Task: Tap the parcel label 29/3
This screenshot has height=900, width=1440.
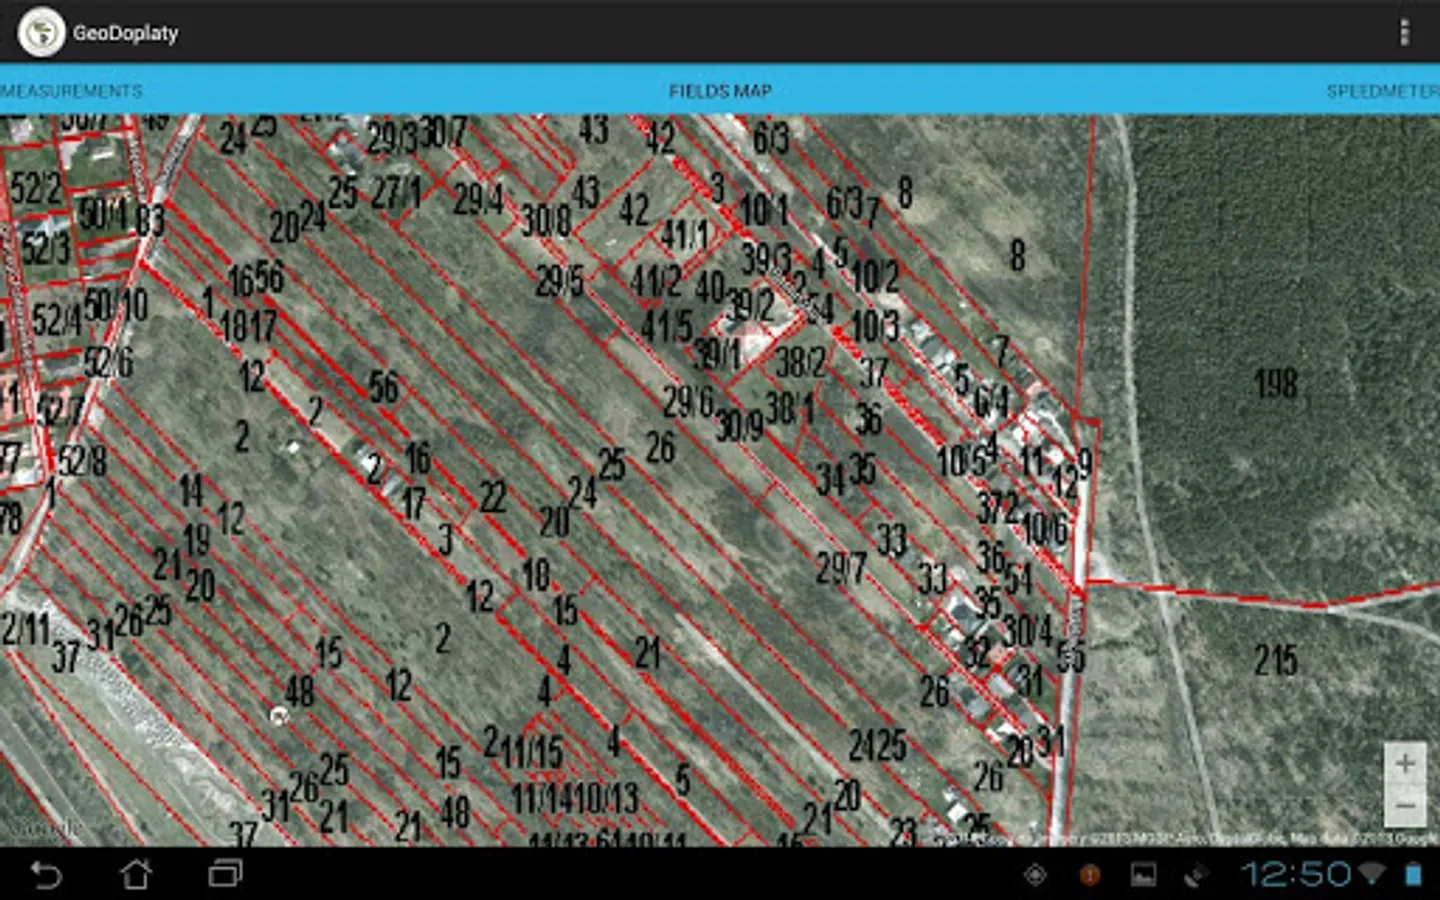Action: 391,138
